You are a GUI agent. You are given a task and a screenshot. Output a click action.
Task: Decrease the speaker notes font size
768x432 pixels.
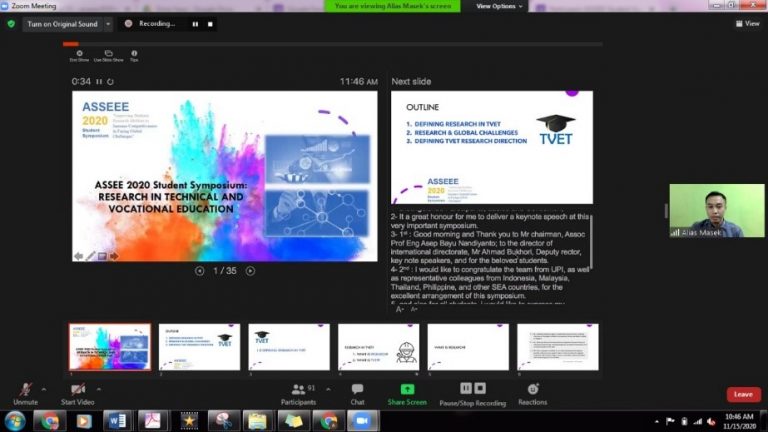click(x=414, y=309)
